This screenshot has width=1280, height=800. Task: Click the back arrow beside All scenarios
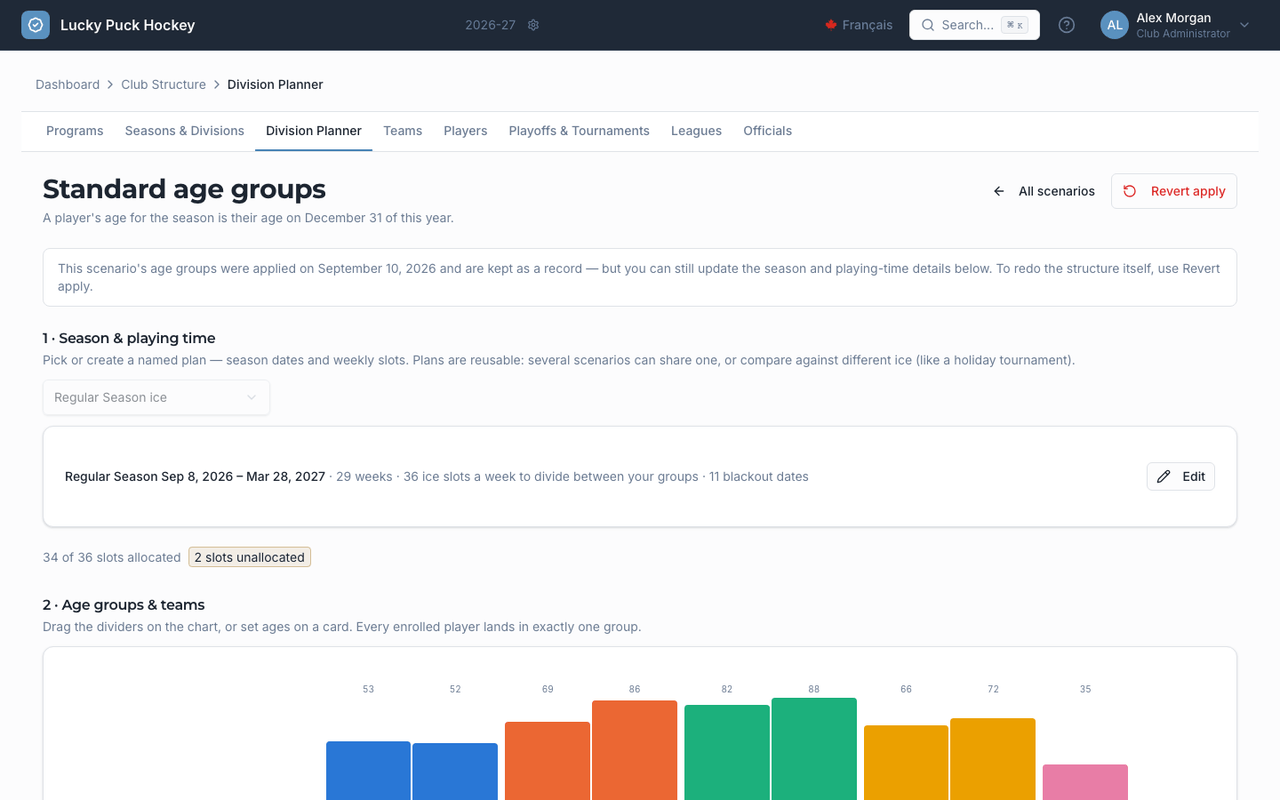tap(999, 191)
